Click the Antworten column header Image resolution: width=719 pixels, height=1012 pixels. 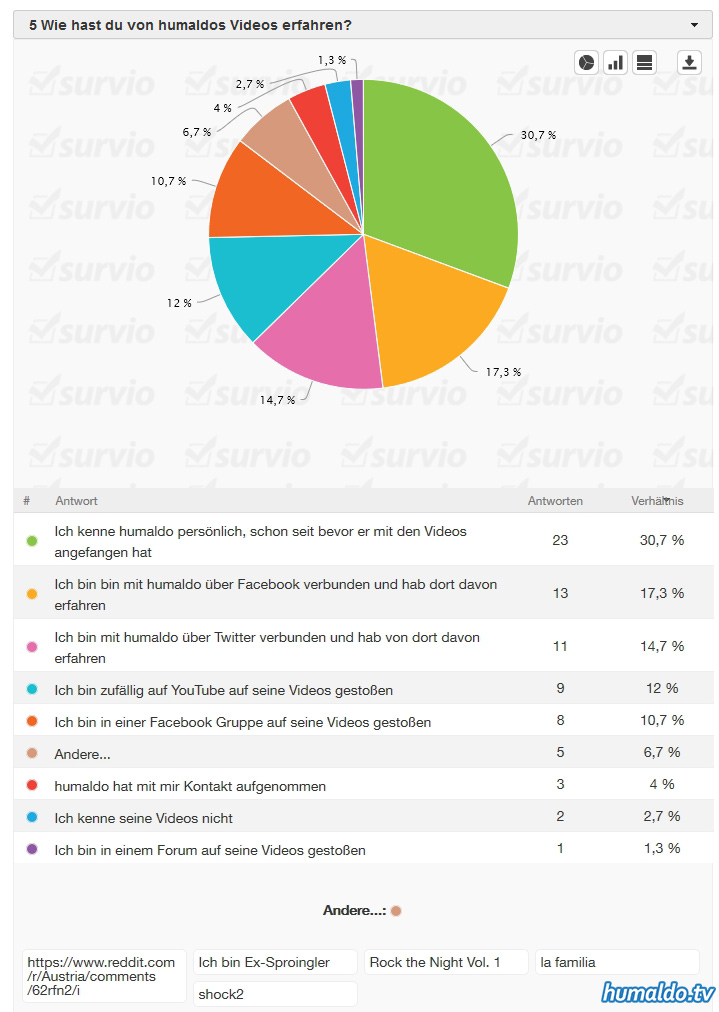click(555, 501)
